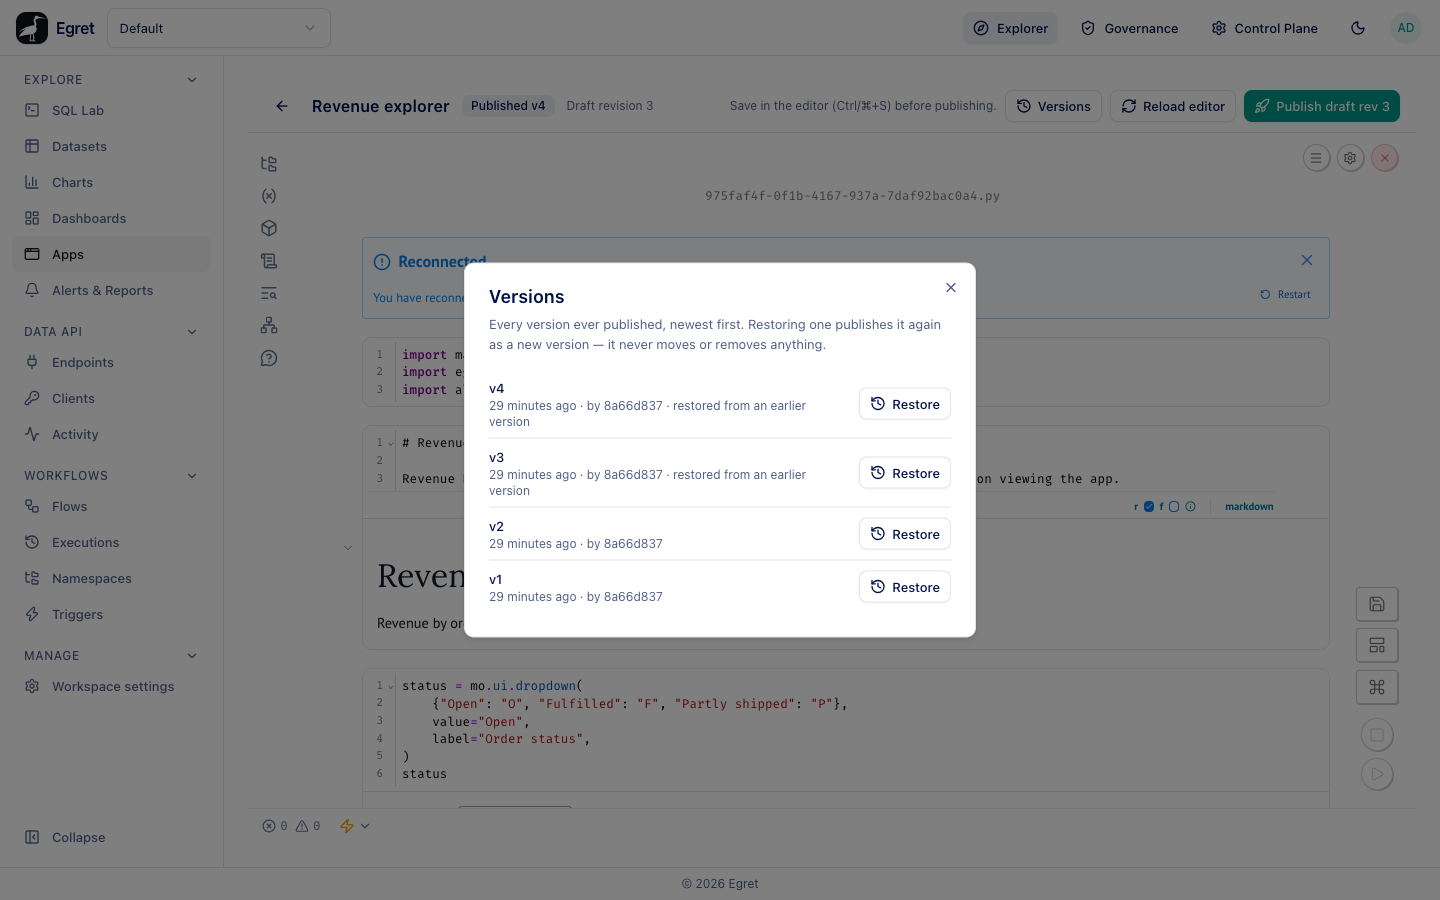
Task: Select Apps in sidebar
Action: 112,254
